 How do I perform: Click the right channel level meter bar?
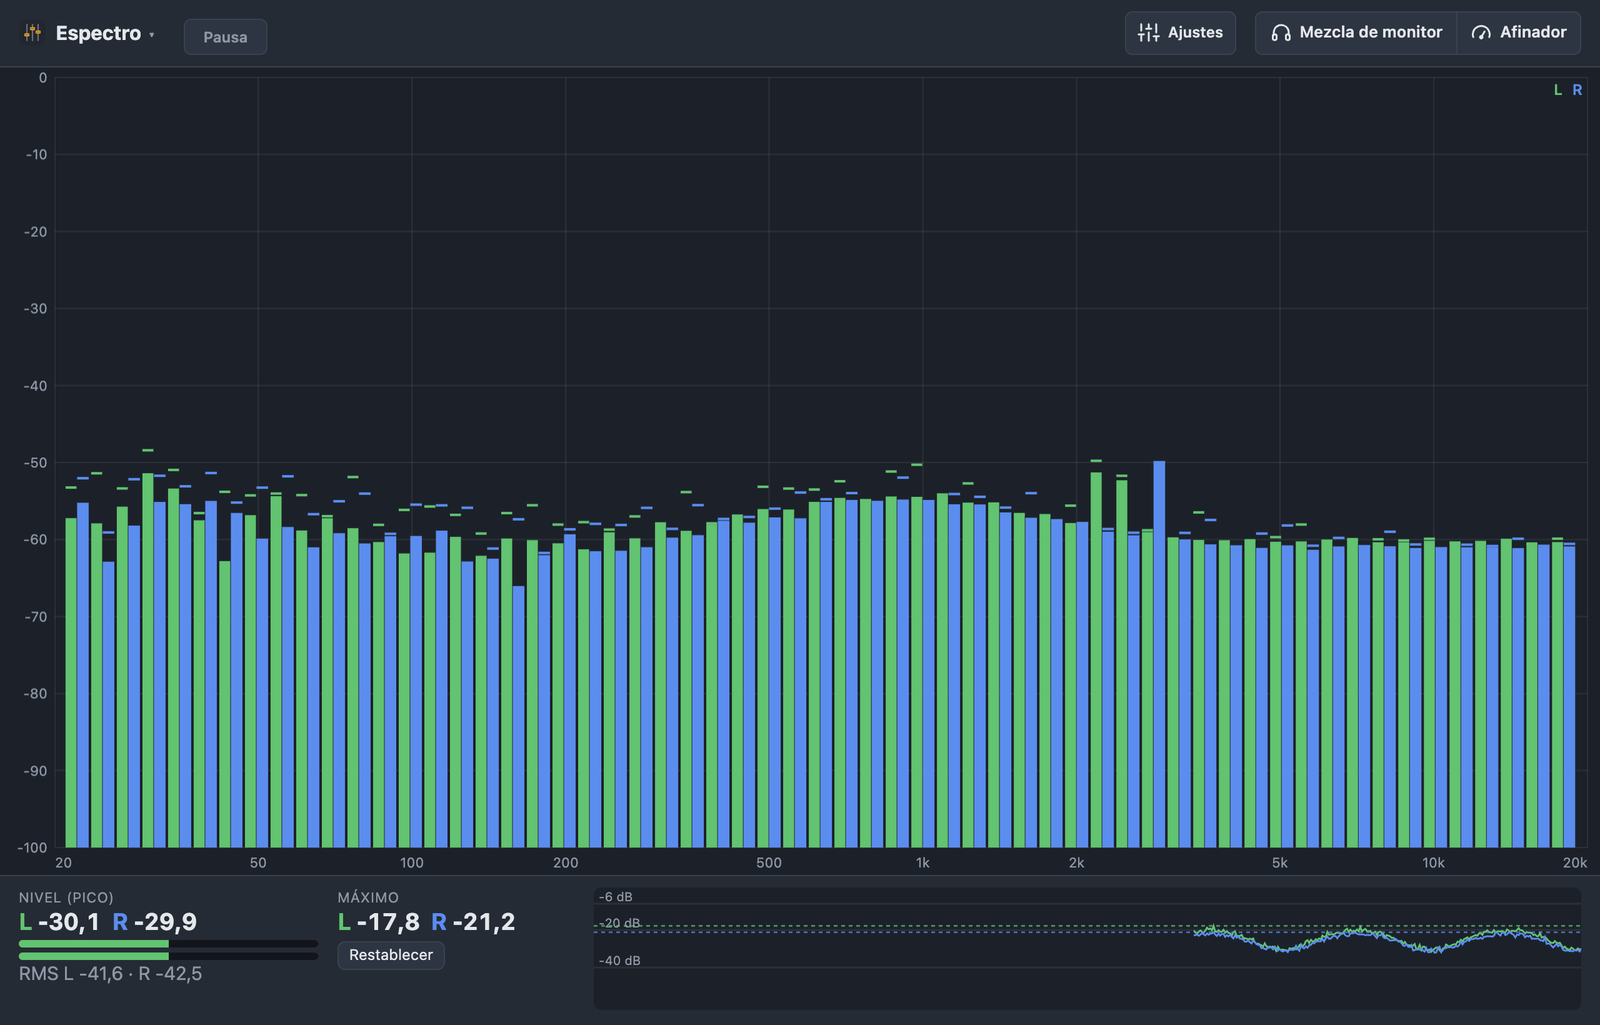click(168, 956)
